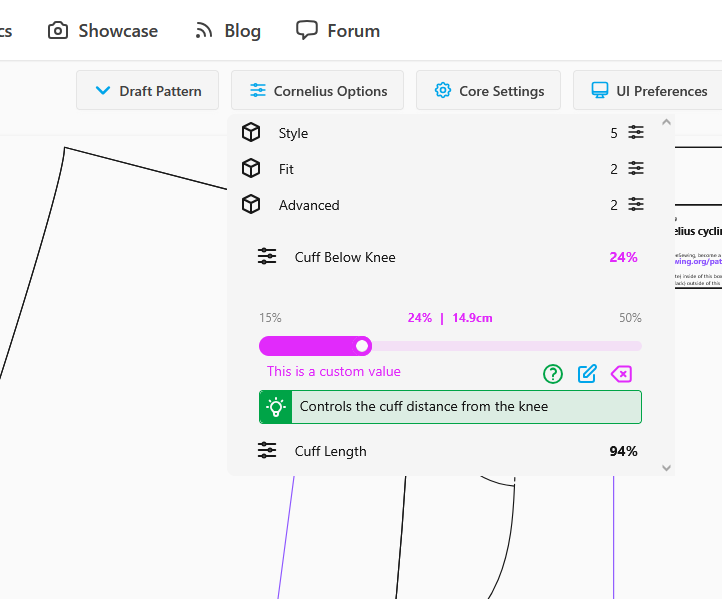This screenshot has height=599, width=722.
Task: Open the Draft Pattern dropdown
Action: [148, 91]
